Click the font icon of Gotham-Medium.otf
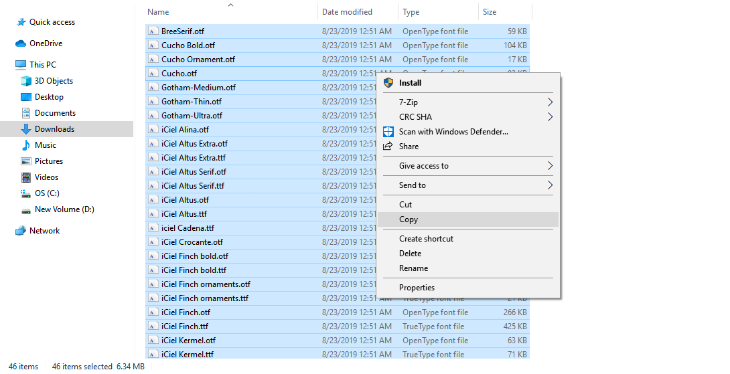 click(153, 87)
